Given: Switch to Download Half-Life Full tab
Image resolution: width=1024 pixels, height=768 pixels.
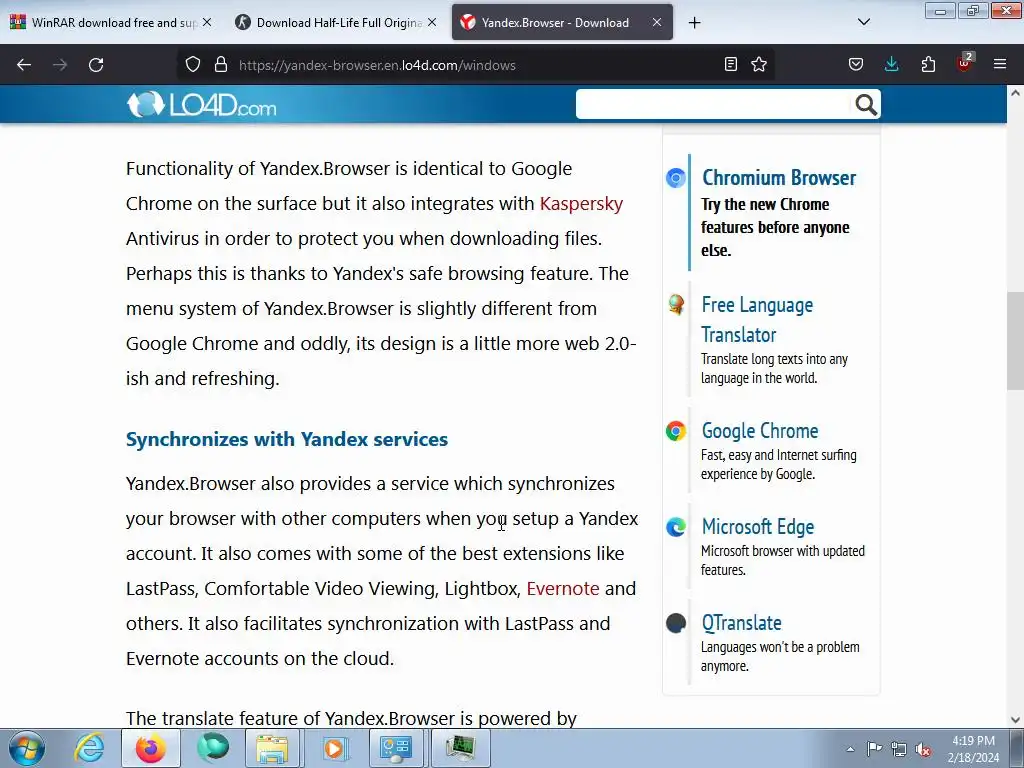Looking at the screenshot, I should pyautogui.click(x=336, y=22).
